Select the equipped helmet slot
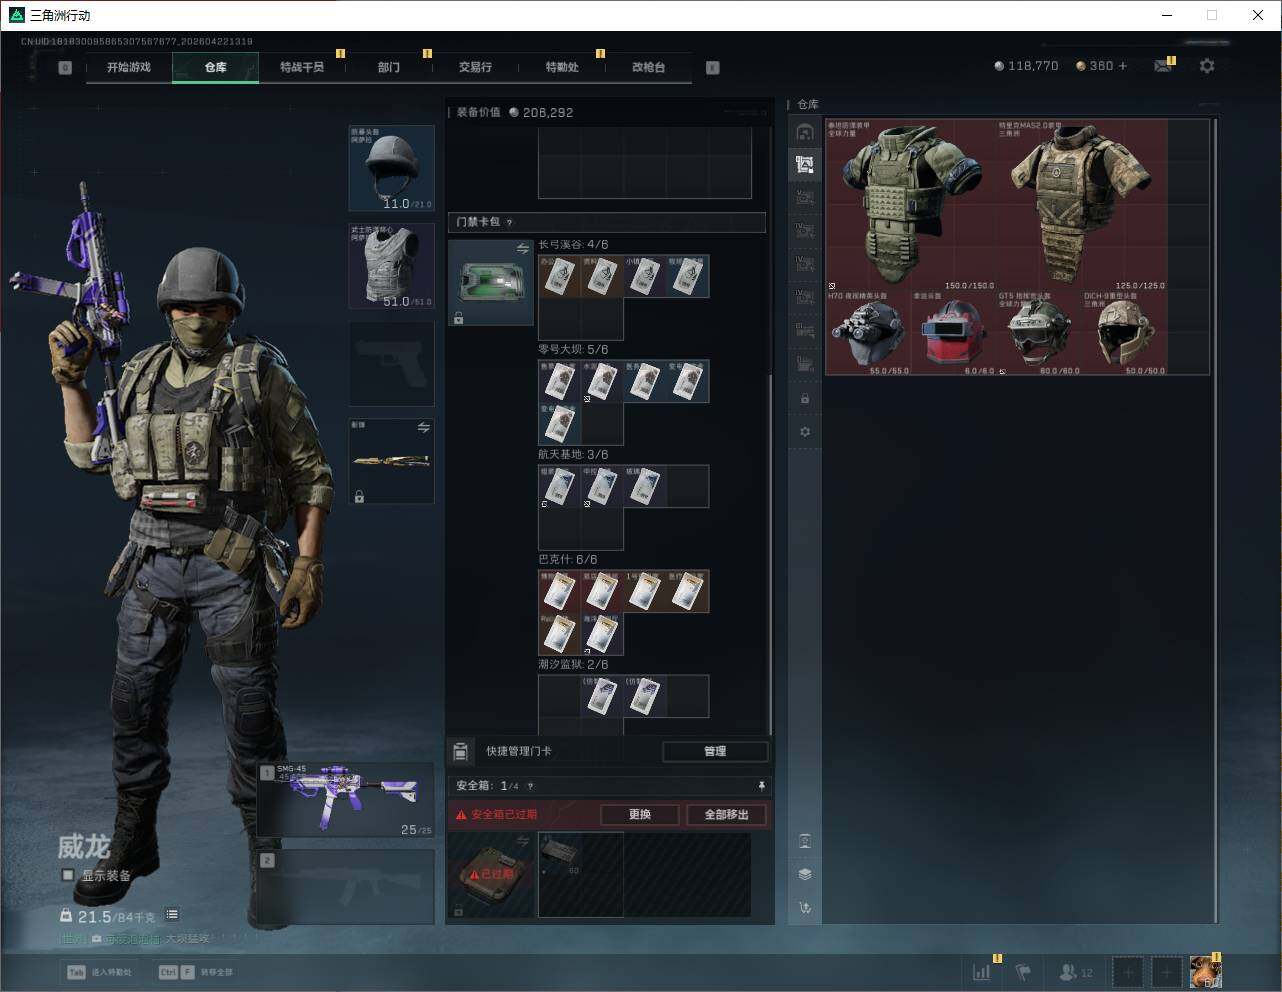Image resolution: width=1282 pixels, height=992 pixels. pyautogui.click(x=391, y=168)
